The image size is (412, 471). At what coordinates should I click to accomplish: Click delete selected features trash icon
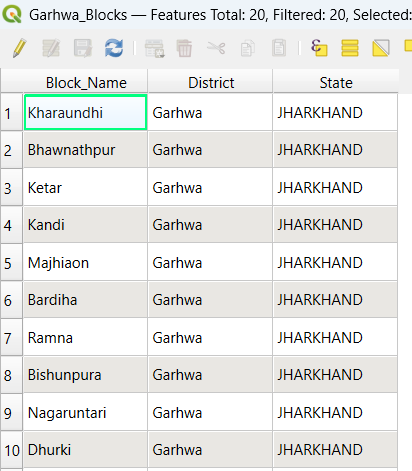(184, 48)
